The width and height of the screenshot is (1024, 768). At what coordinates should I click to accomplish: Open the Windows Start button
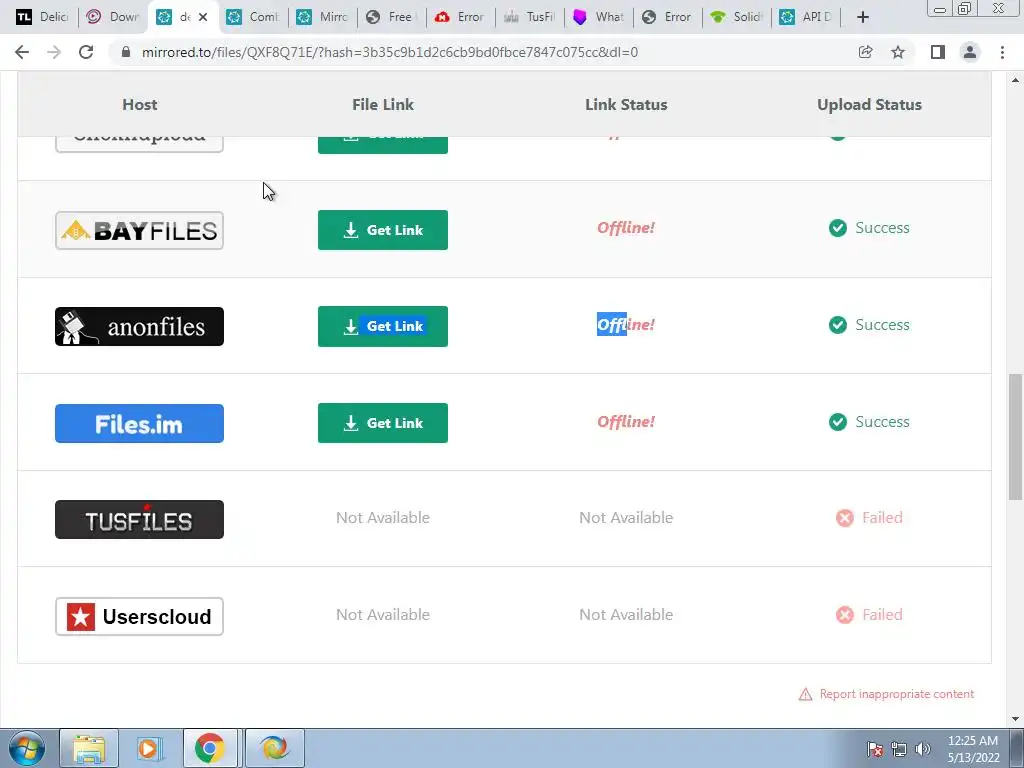click(x=26, y=748)
